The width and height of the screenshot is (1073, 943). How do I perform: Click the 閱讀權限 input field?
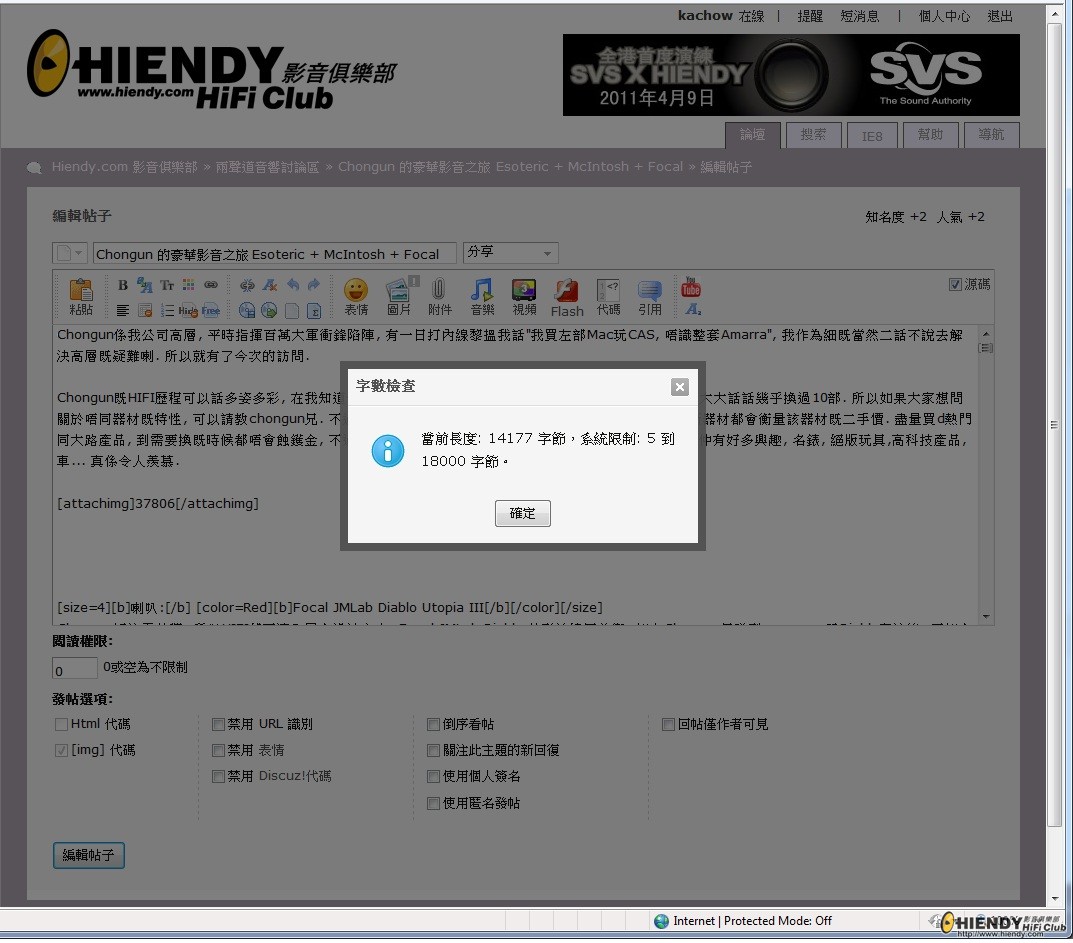pos(74,669)
